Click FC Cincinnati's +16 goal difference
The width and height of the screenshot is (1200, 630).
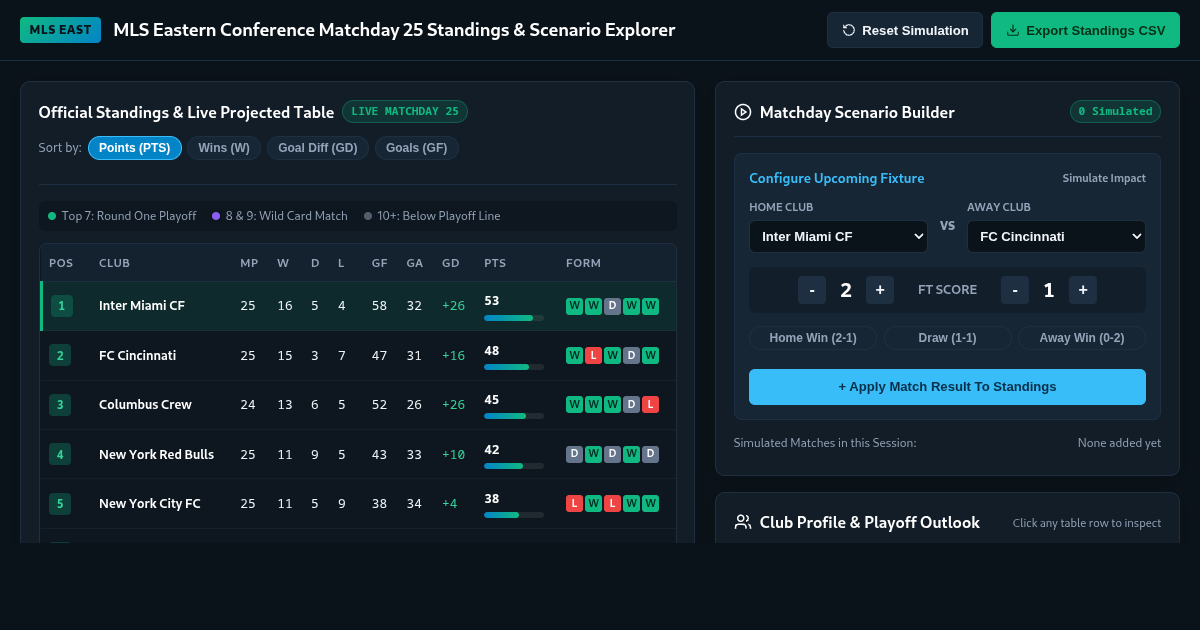453,355
